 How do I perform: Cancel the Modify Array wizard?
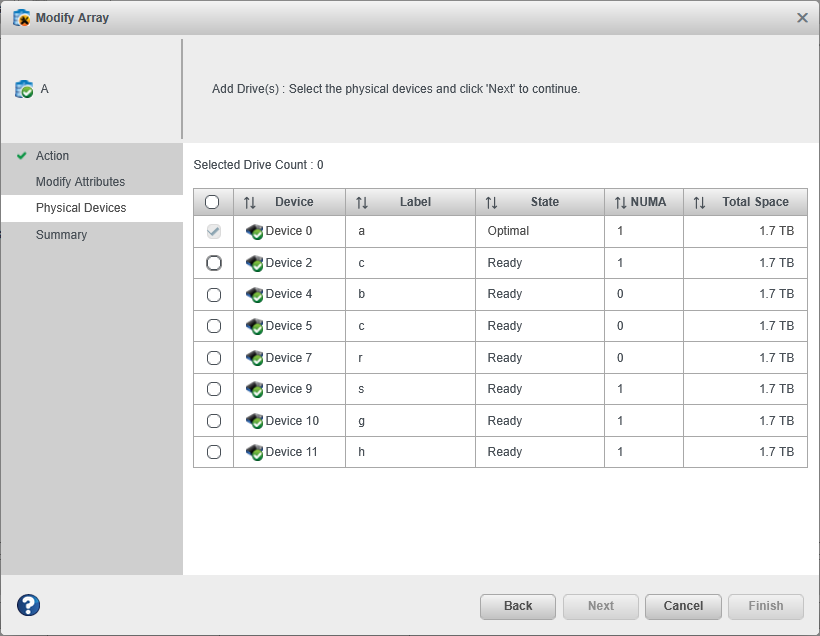coord(683,606)
